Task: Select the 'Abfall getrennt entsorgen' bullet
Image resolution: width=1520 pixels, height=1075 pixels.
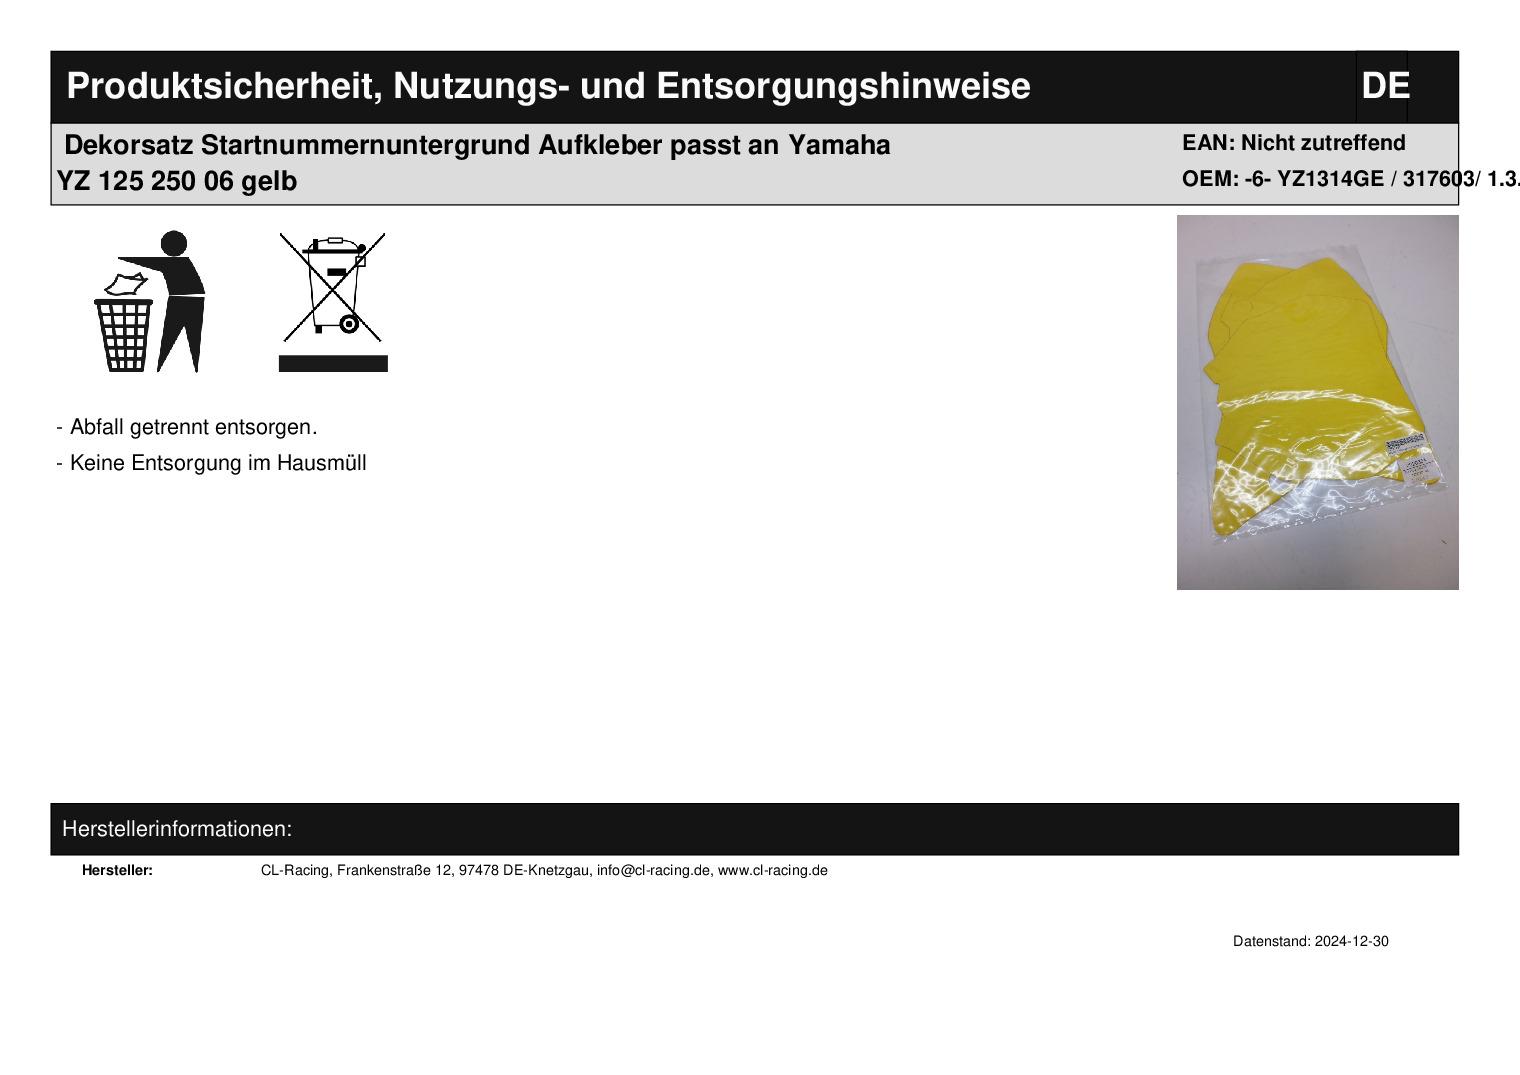Action: click(192, 427)
